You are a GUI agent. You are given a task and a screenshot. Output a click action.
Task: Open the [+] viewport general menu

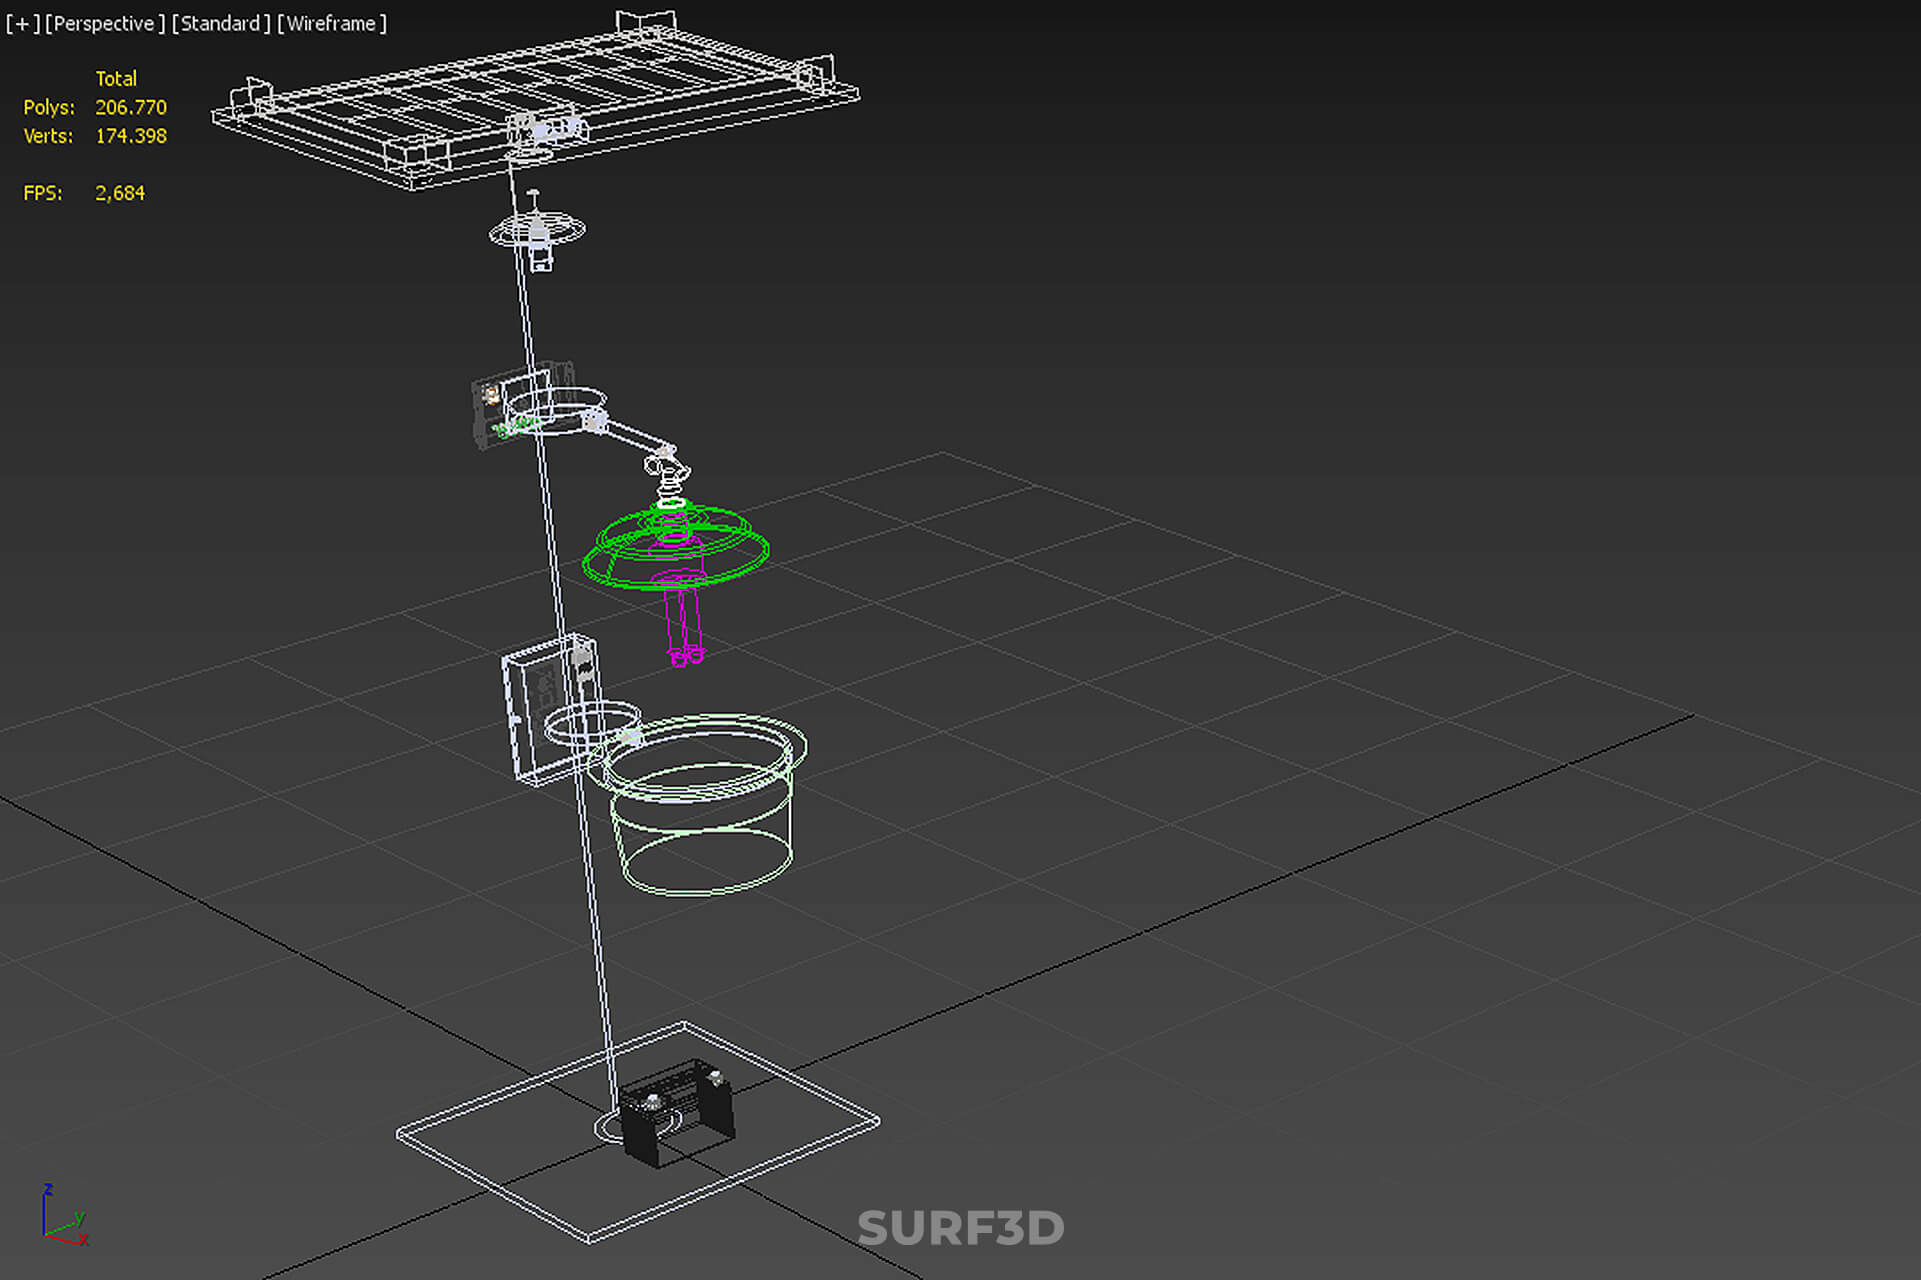click(22, 23)
